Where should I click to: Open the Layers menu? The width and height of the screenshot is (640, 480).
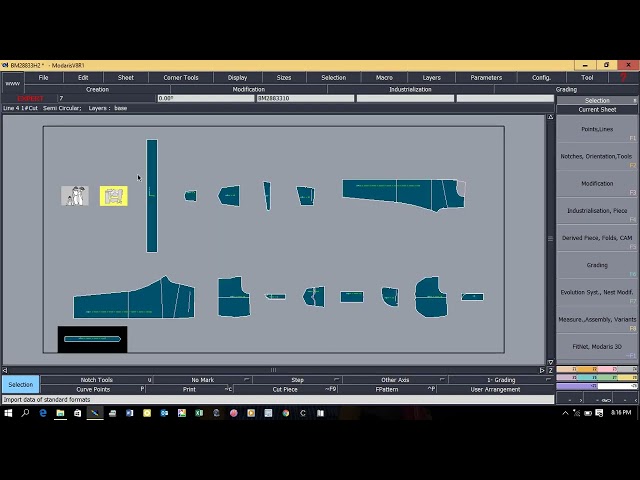pos(431,78)
